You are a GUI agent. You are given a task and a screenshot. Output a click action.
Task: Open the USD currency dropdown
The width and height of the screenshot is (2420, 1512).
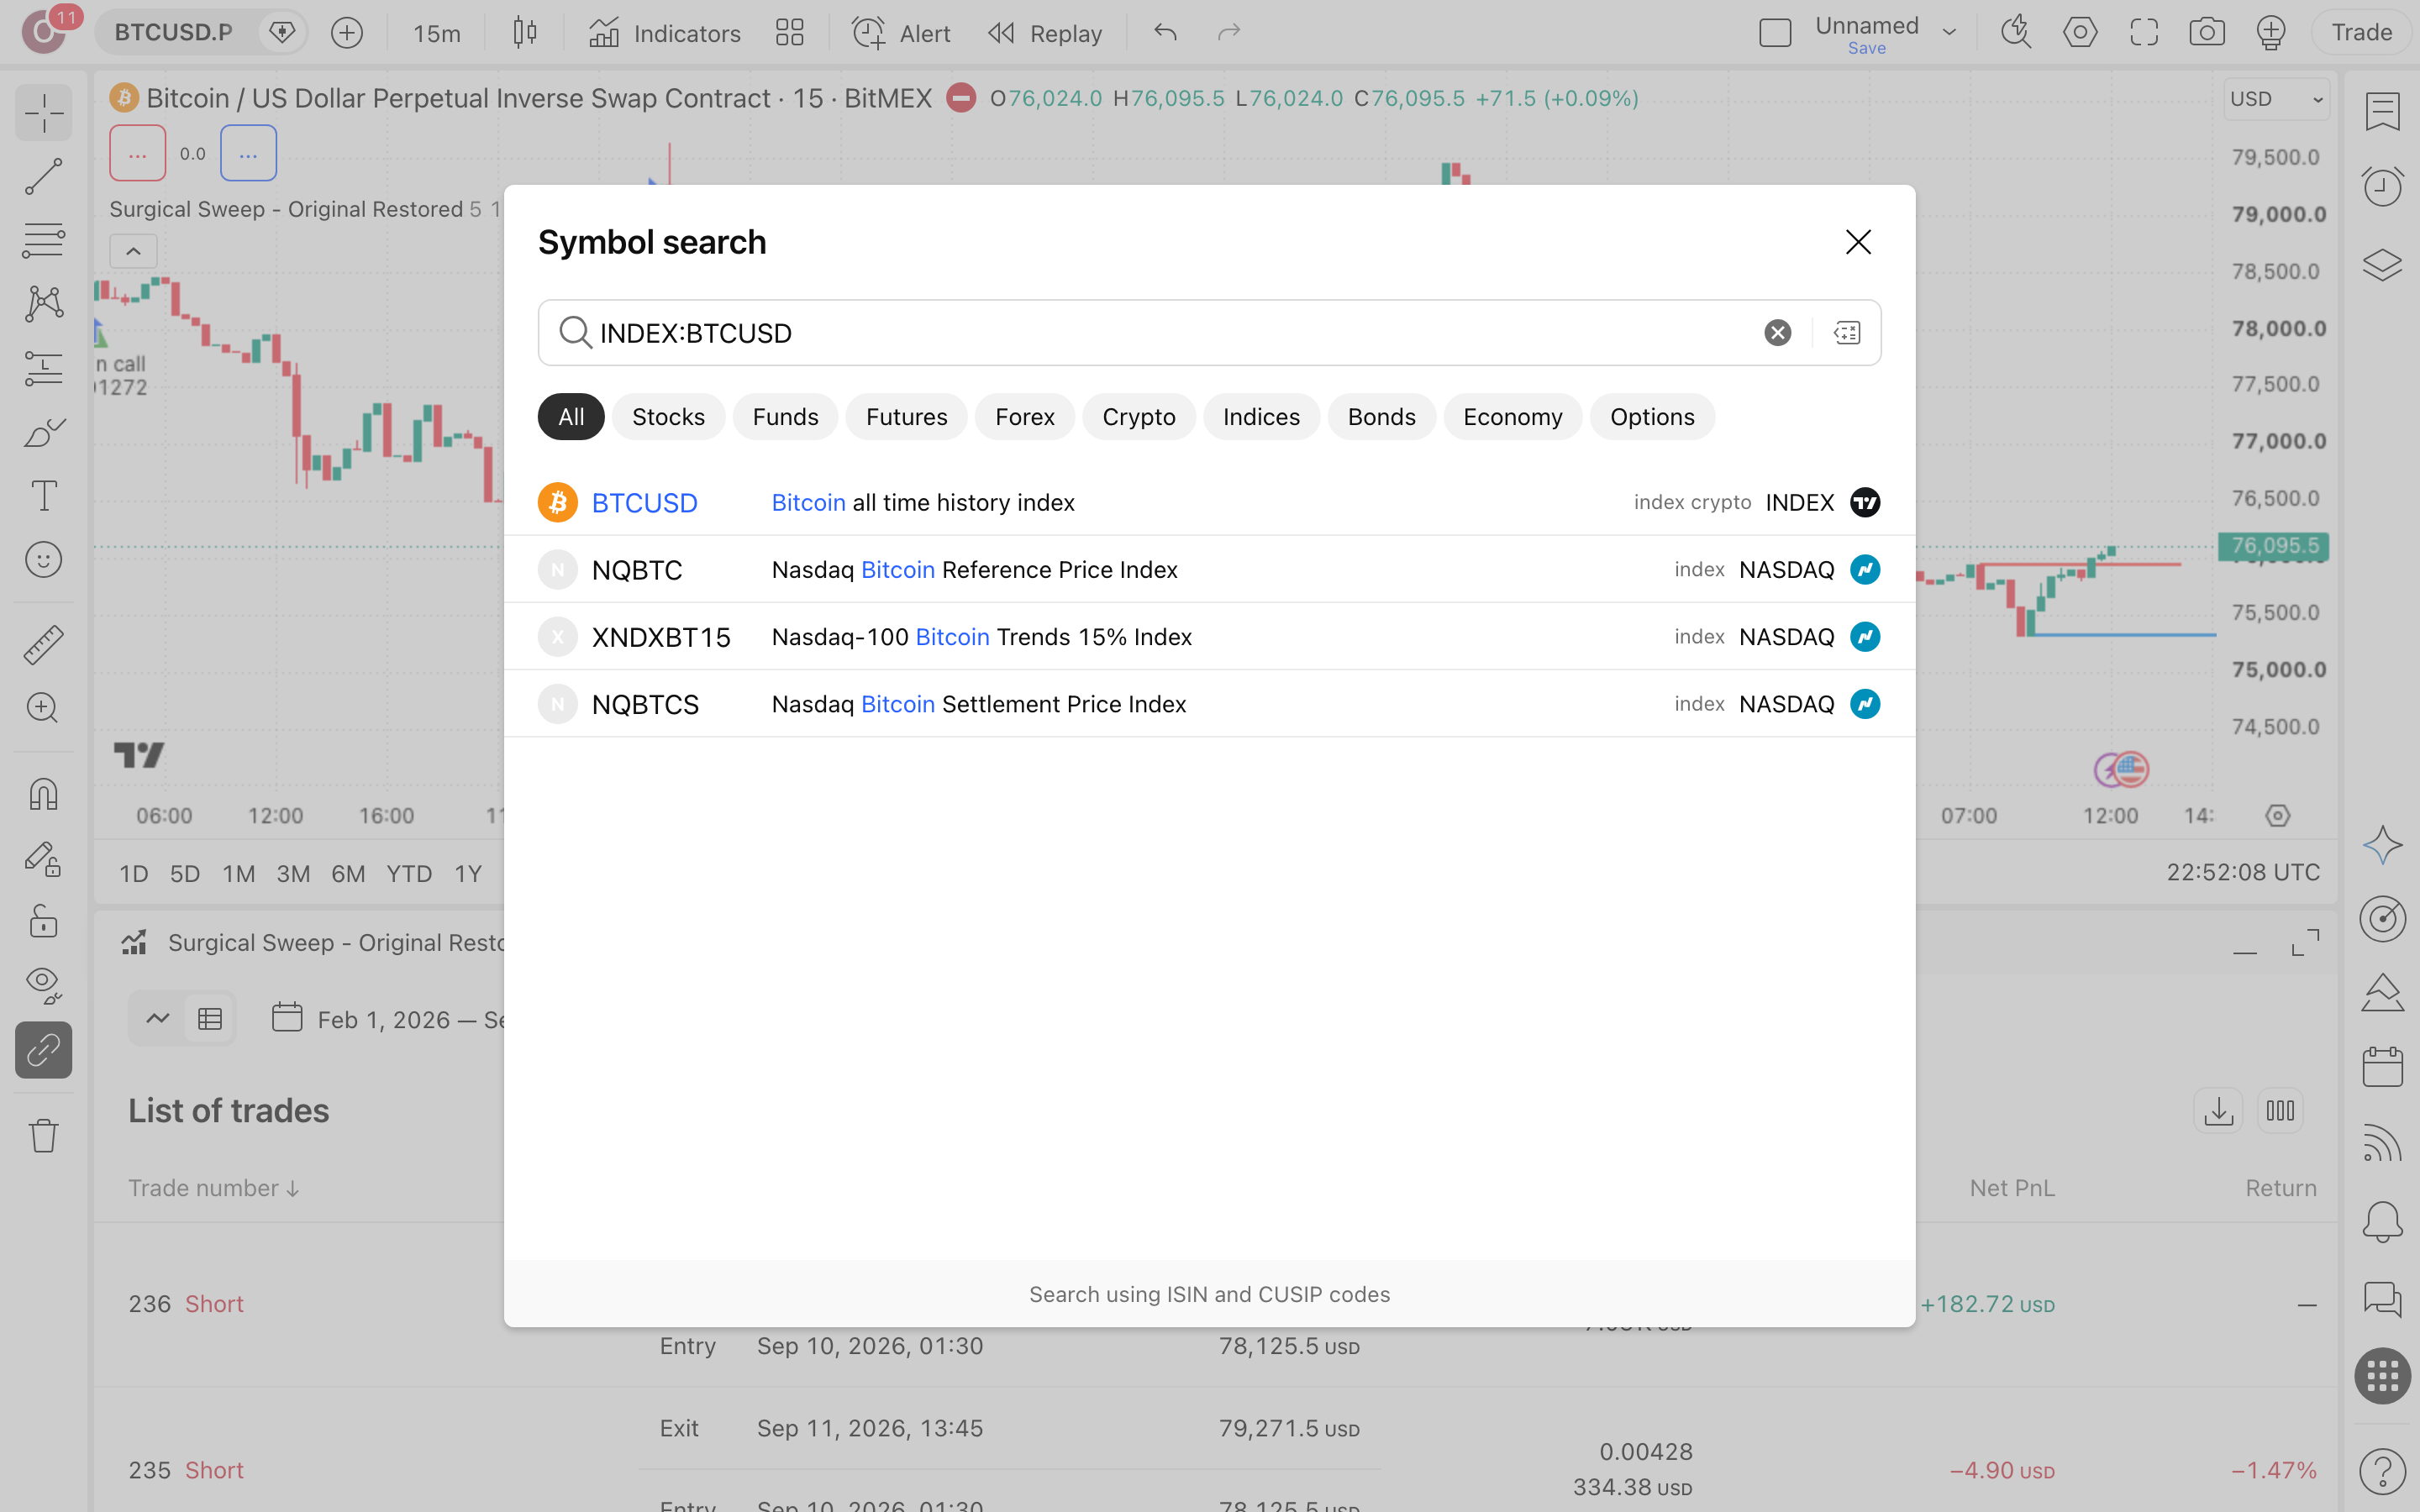click(2276, 99)
